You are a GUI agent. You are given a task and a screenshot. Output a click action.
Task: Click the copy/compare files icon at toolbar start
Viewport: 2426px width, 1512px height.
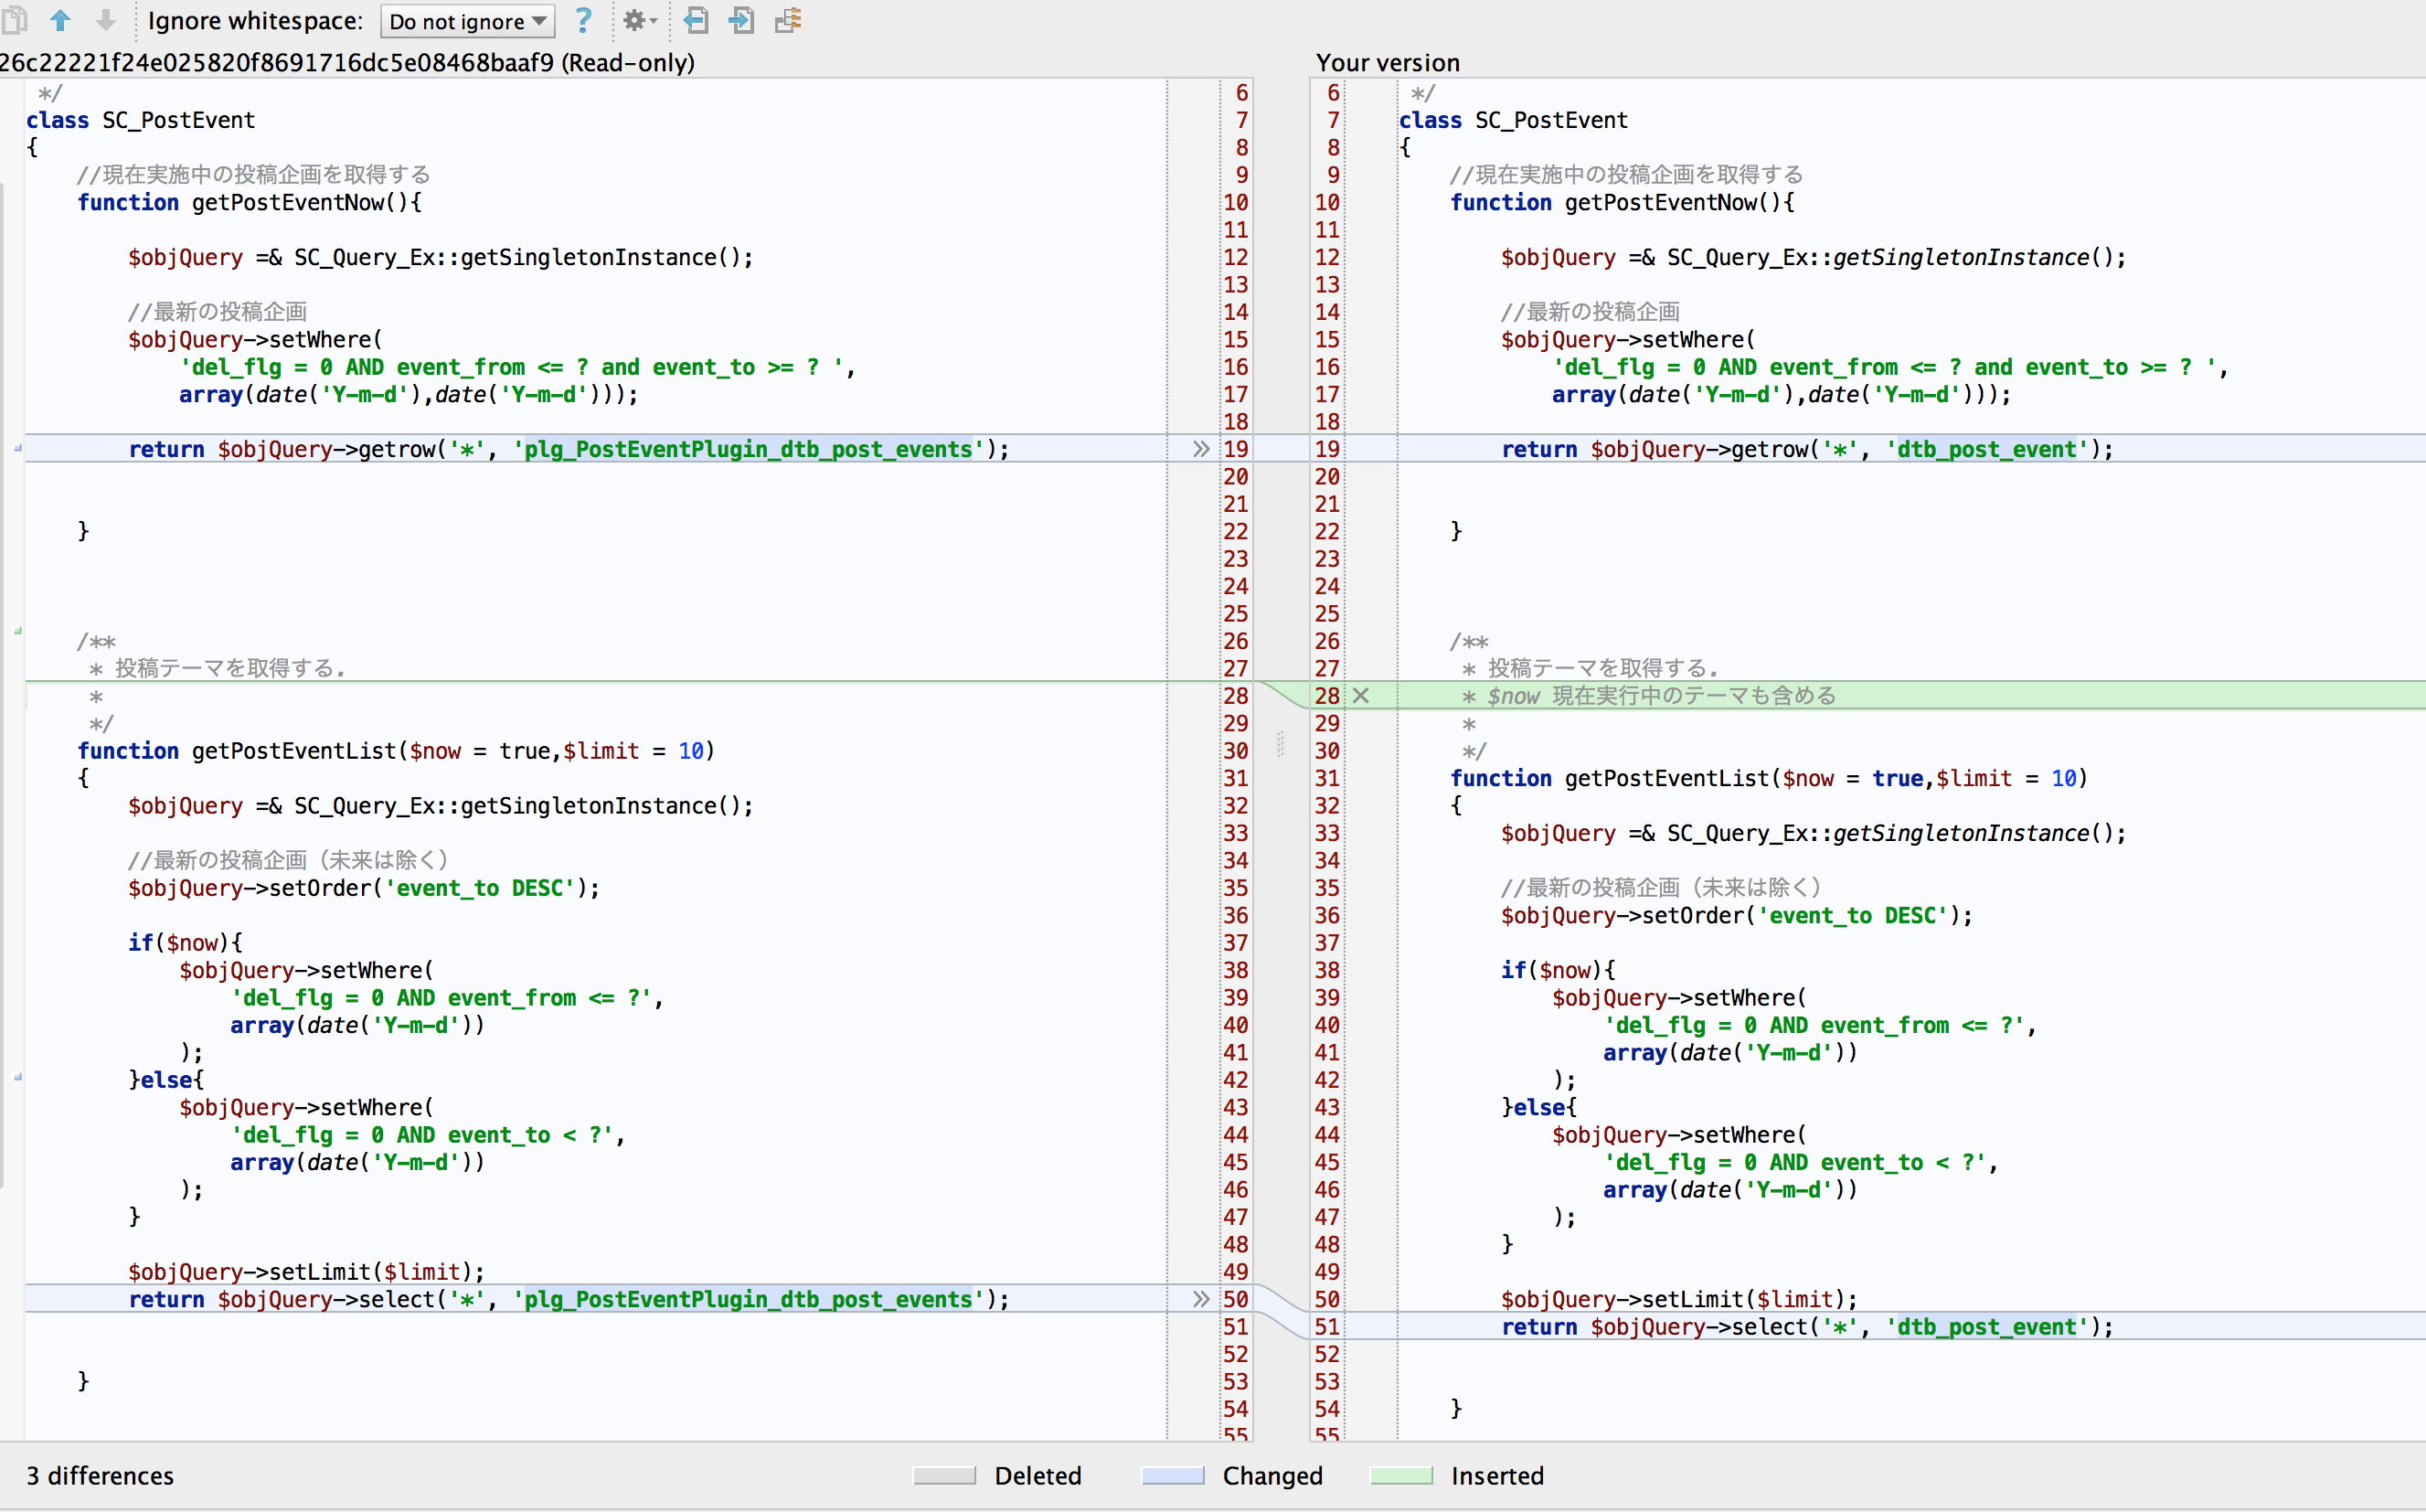tap(14, 20)
